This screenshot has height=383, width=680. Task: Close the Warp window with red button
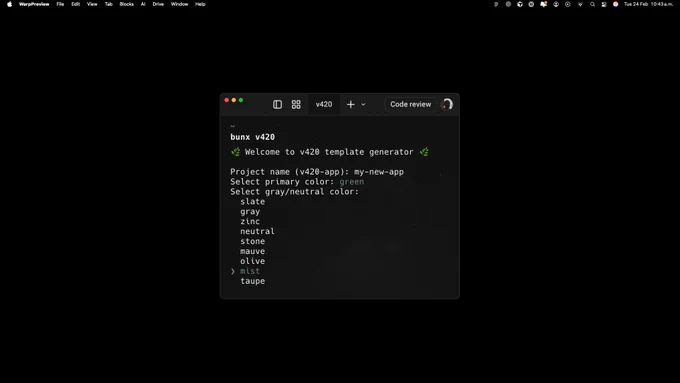pos(226,100)
